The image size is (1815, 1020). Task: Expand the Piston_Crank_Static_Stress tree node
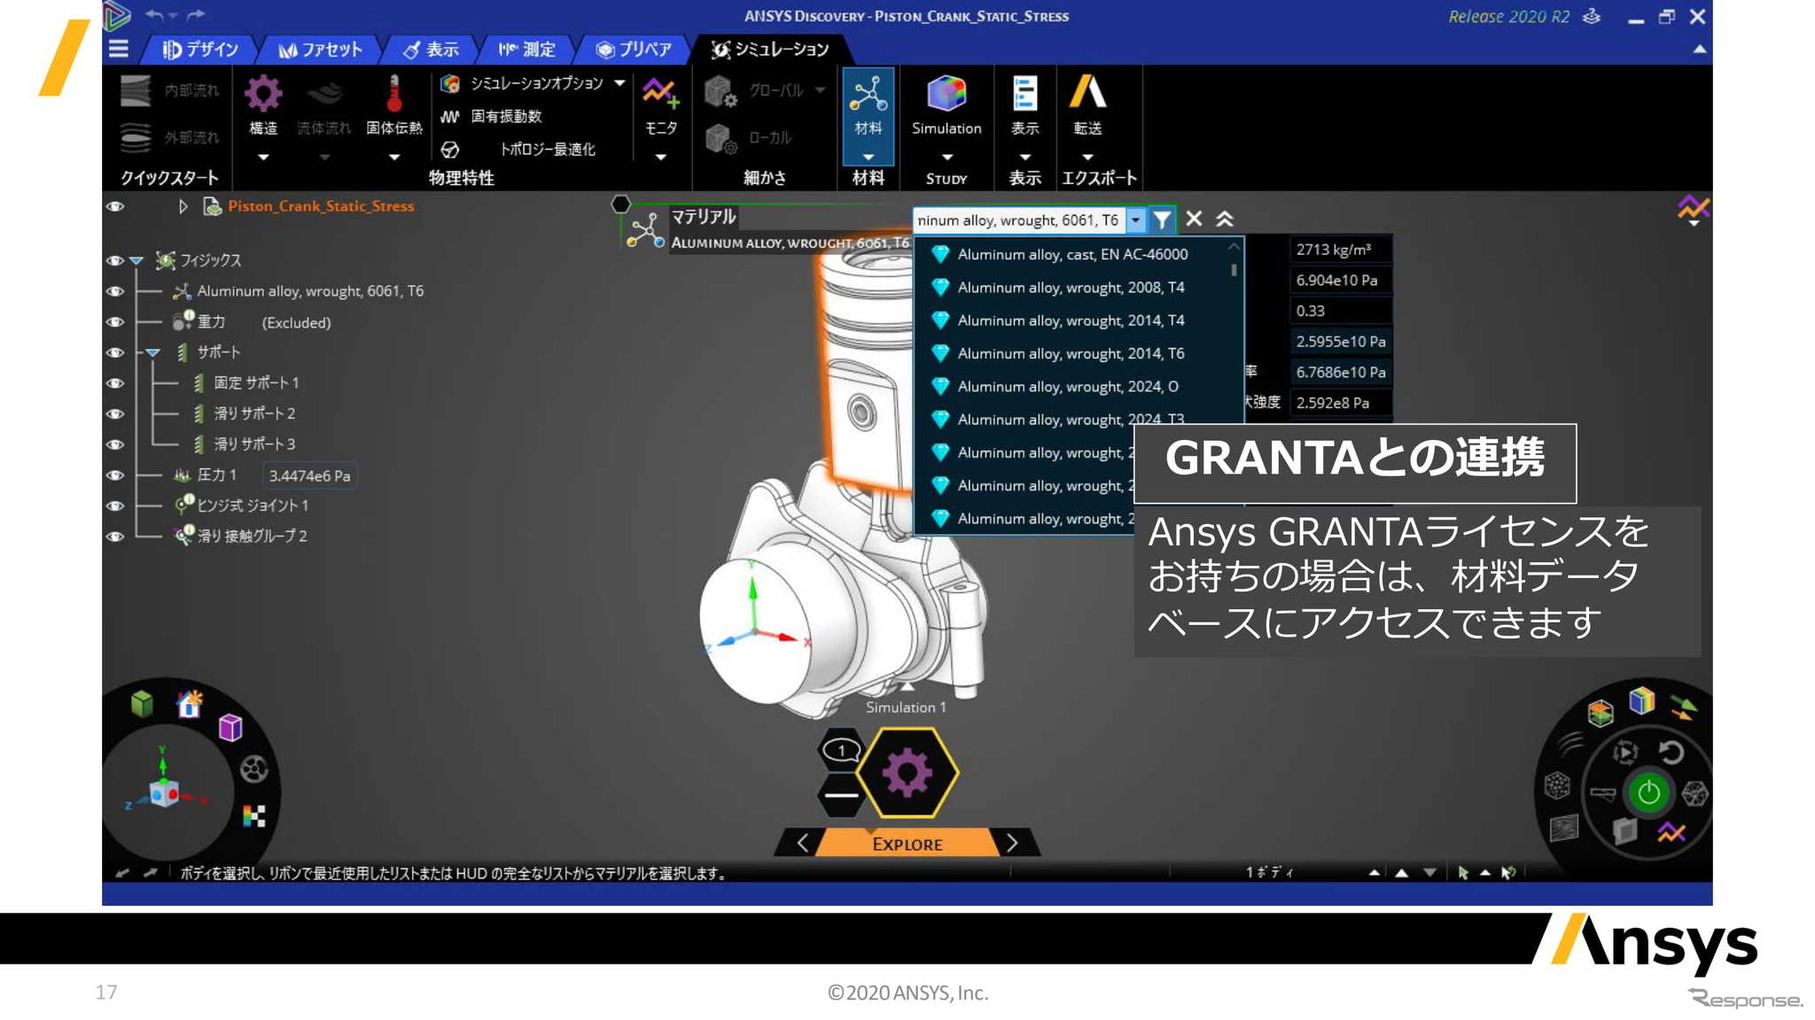183,206
